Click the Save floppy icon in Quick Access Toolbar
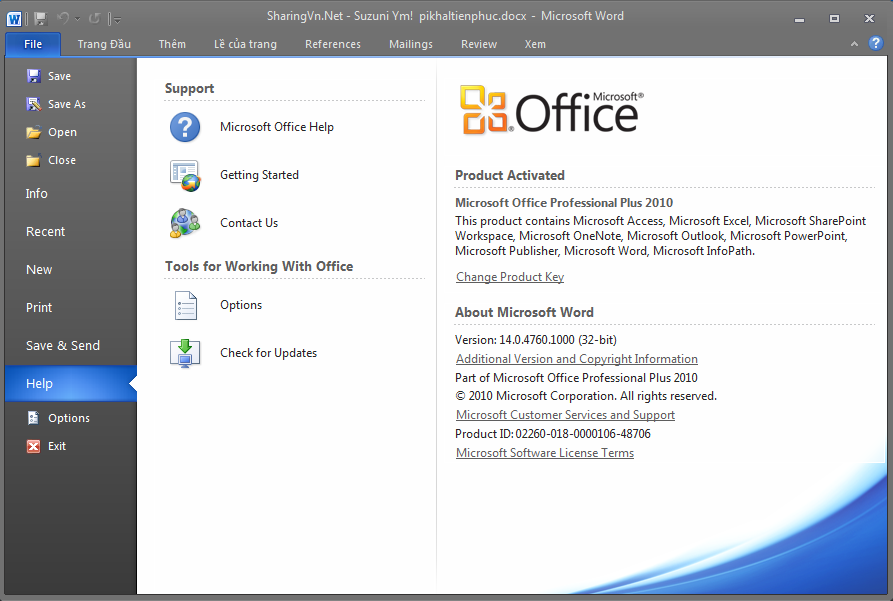 click(x=40, y=19)
